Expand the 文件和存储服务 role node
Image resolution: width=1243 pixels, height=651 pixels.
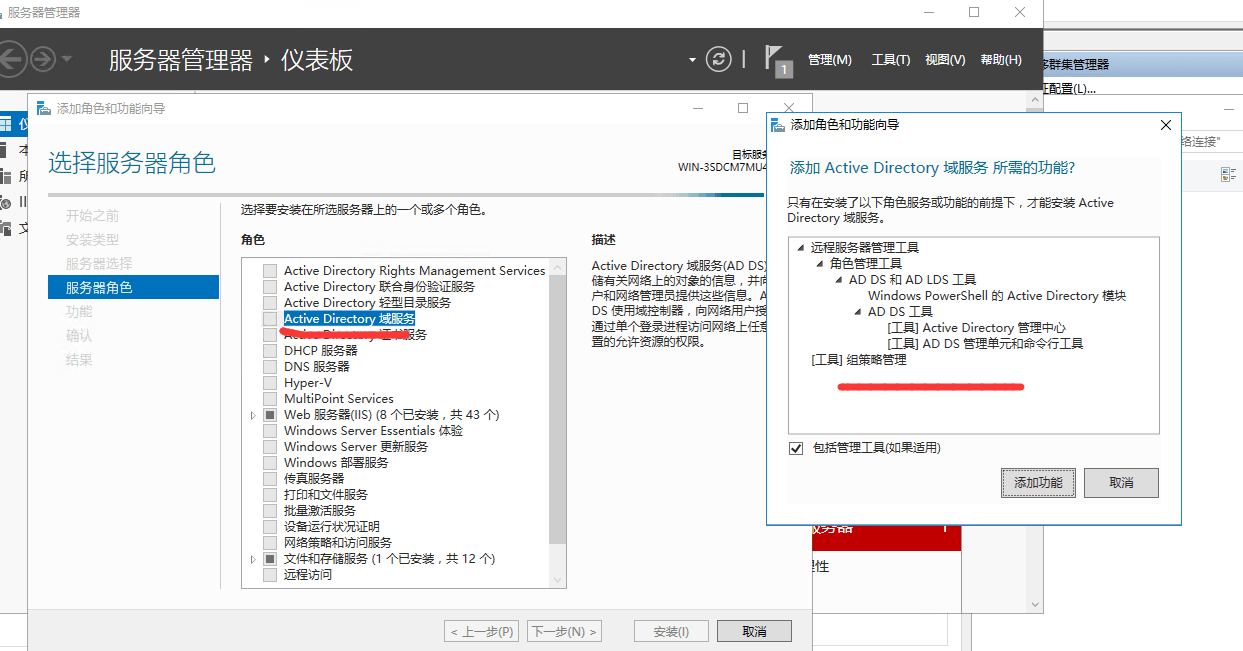(x=253, y=559)
